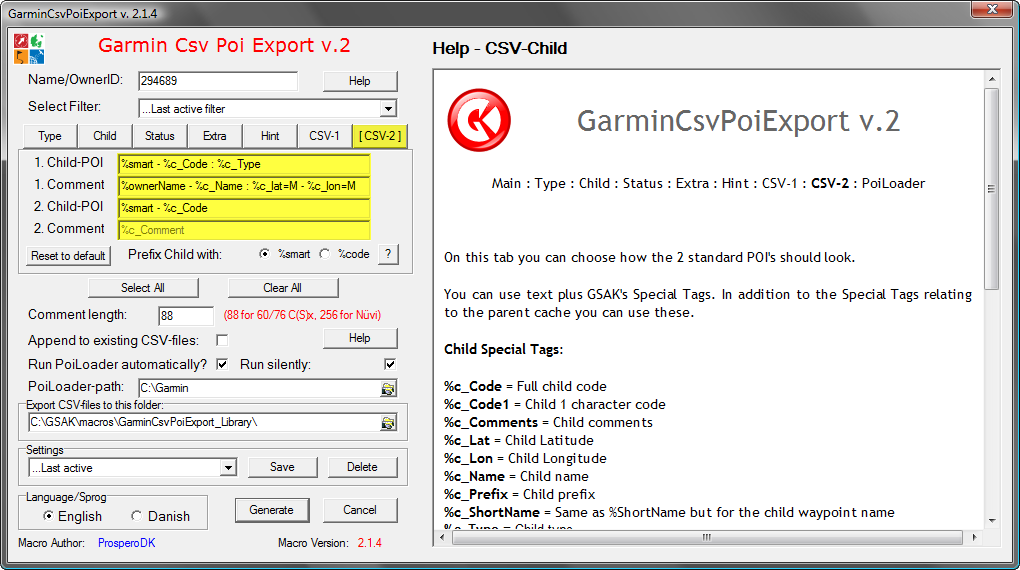This screenshot has height=570, width=1020.
Task: Open the Main link in help navigation
Action: 506,183
